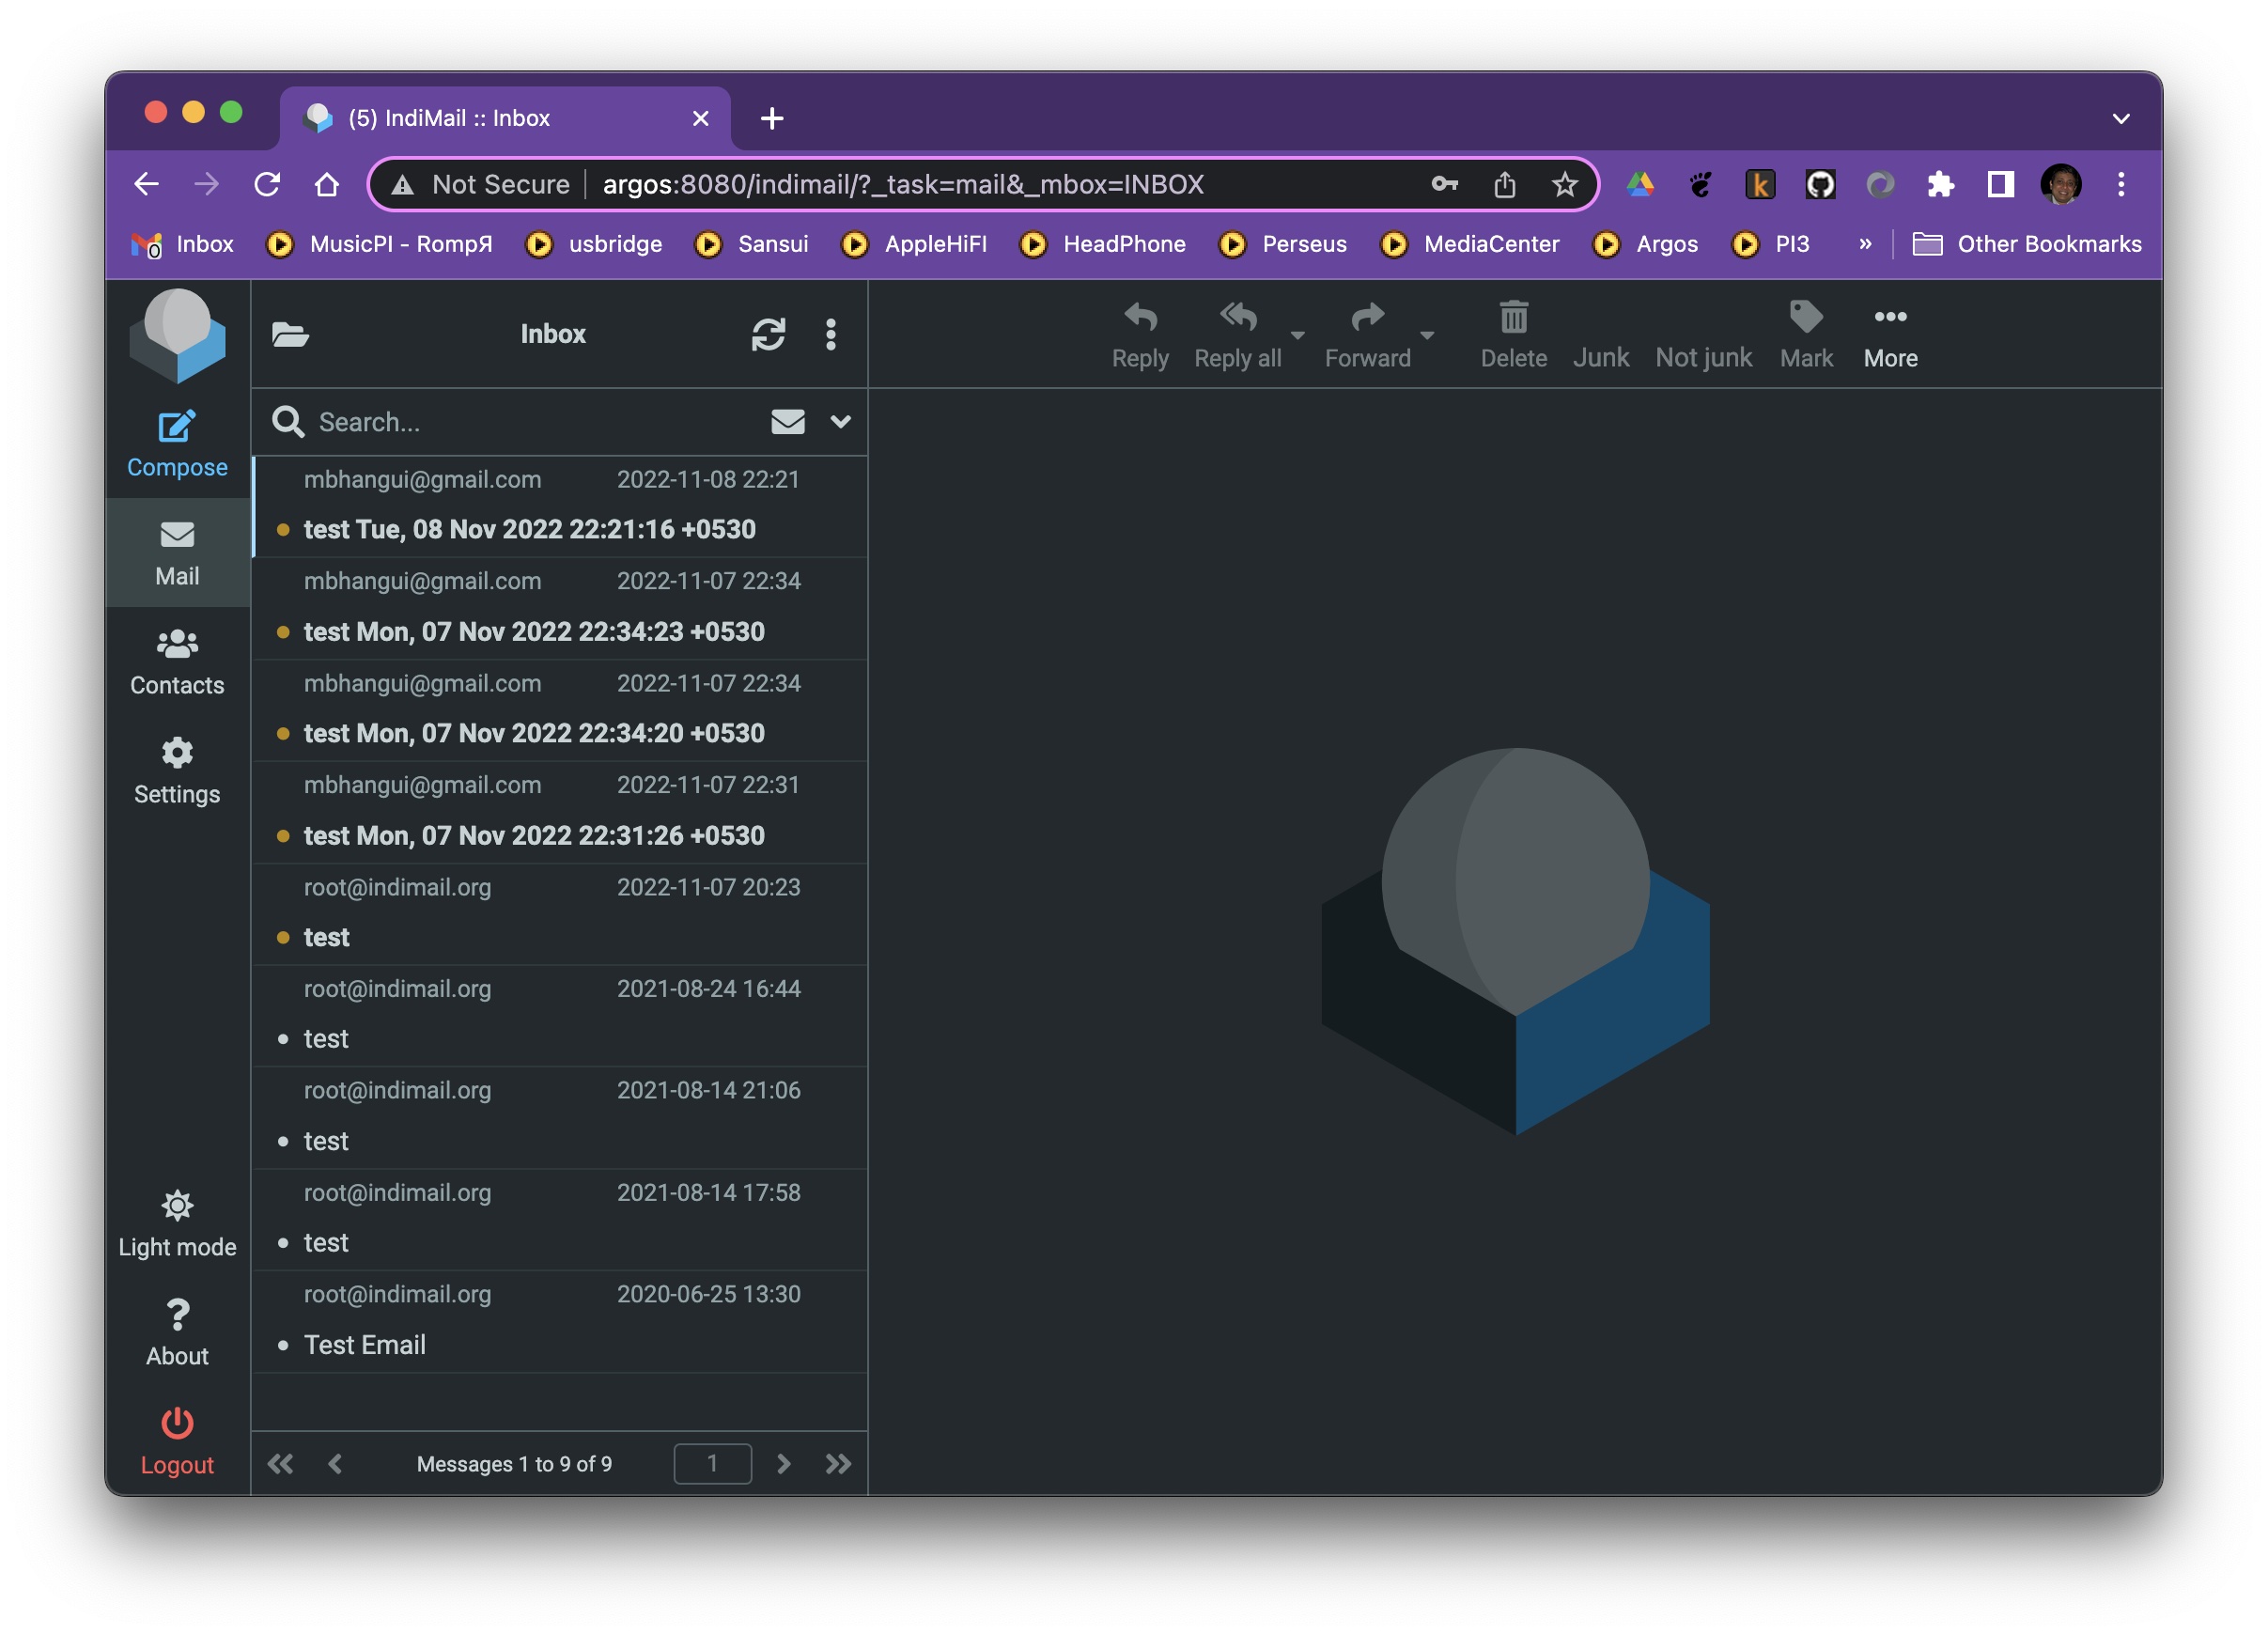The image size is (2268, 1635).
Task: Open message test Mon, 07 Nov 2022 22:34:23
Action: click(560, 608)
